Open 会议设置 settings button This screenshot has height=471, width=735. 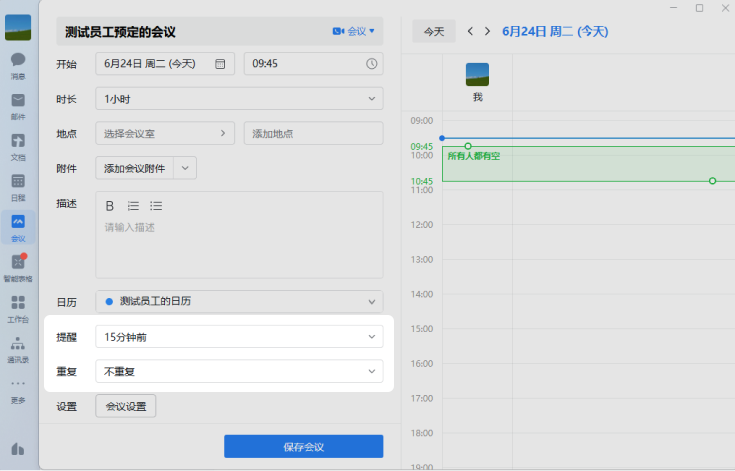126,406
